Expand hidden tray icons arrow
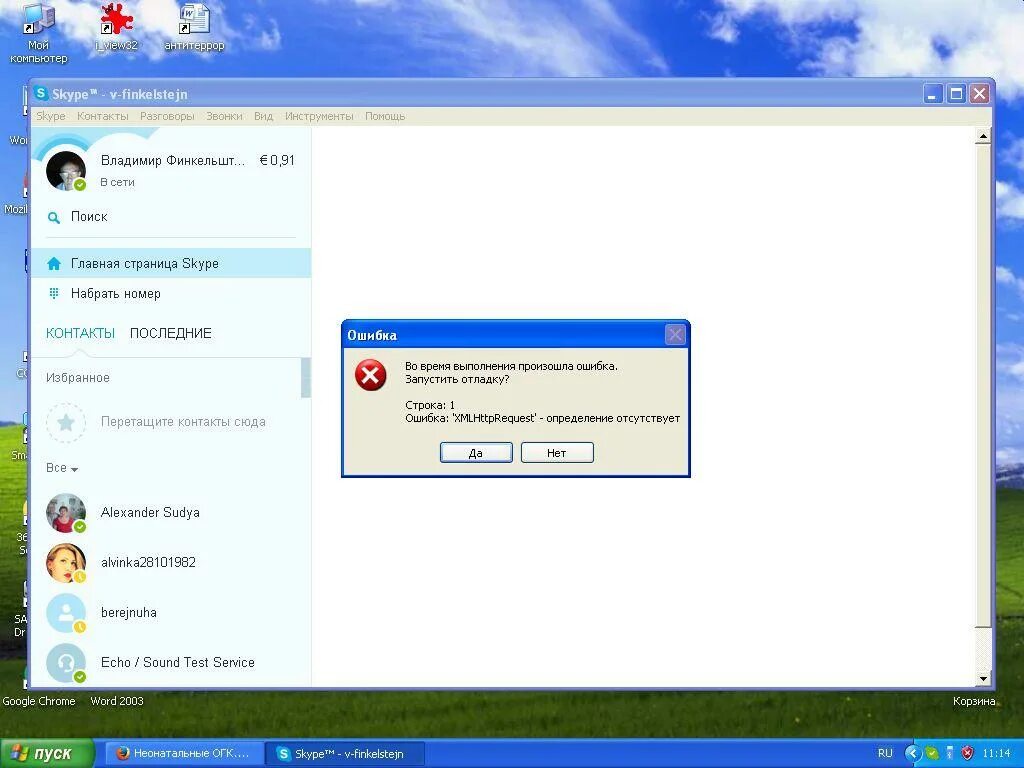The image size is (1024, 768). click(x=912, y=753)
